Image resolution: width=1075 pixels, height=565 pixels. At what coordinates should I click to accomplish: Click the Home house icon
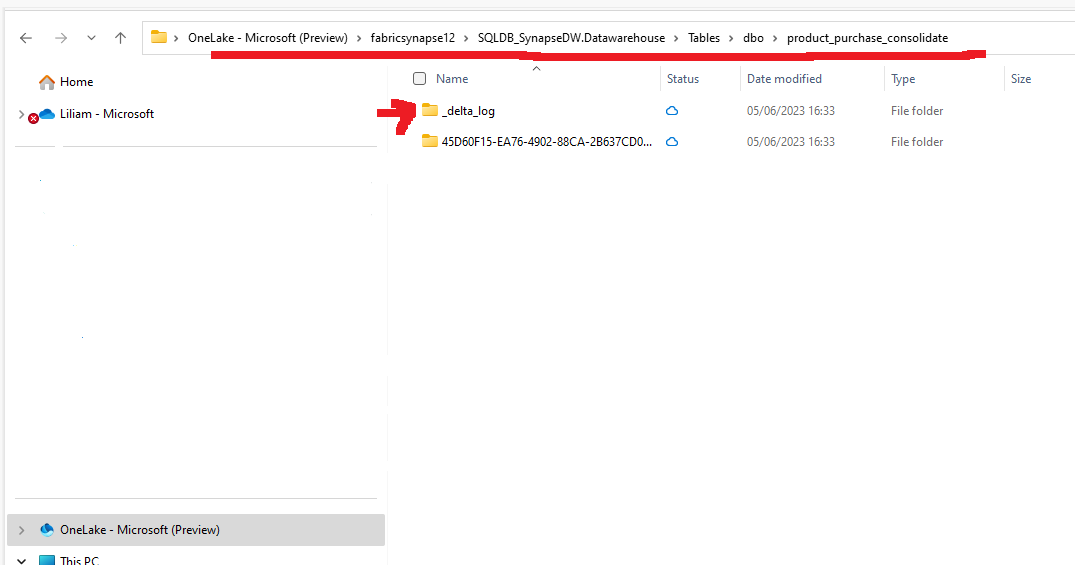tap(47, 82)
